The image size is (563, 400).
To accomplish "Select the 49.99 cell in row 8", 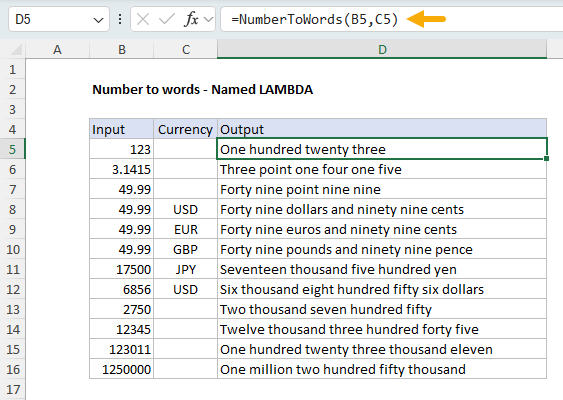I will point(122,209).
